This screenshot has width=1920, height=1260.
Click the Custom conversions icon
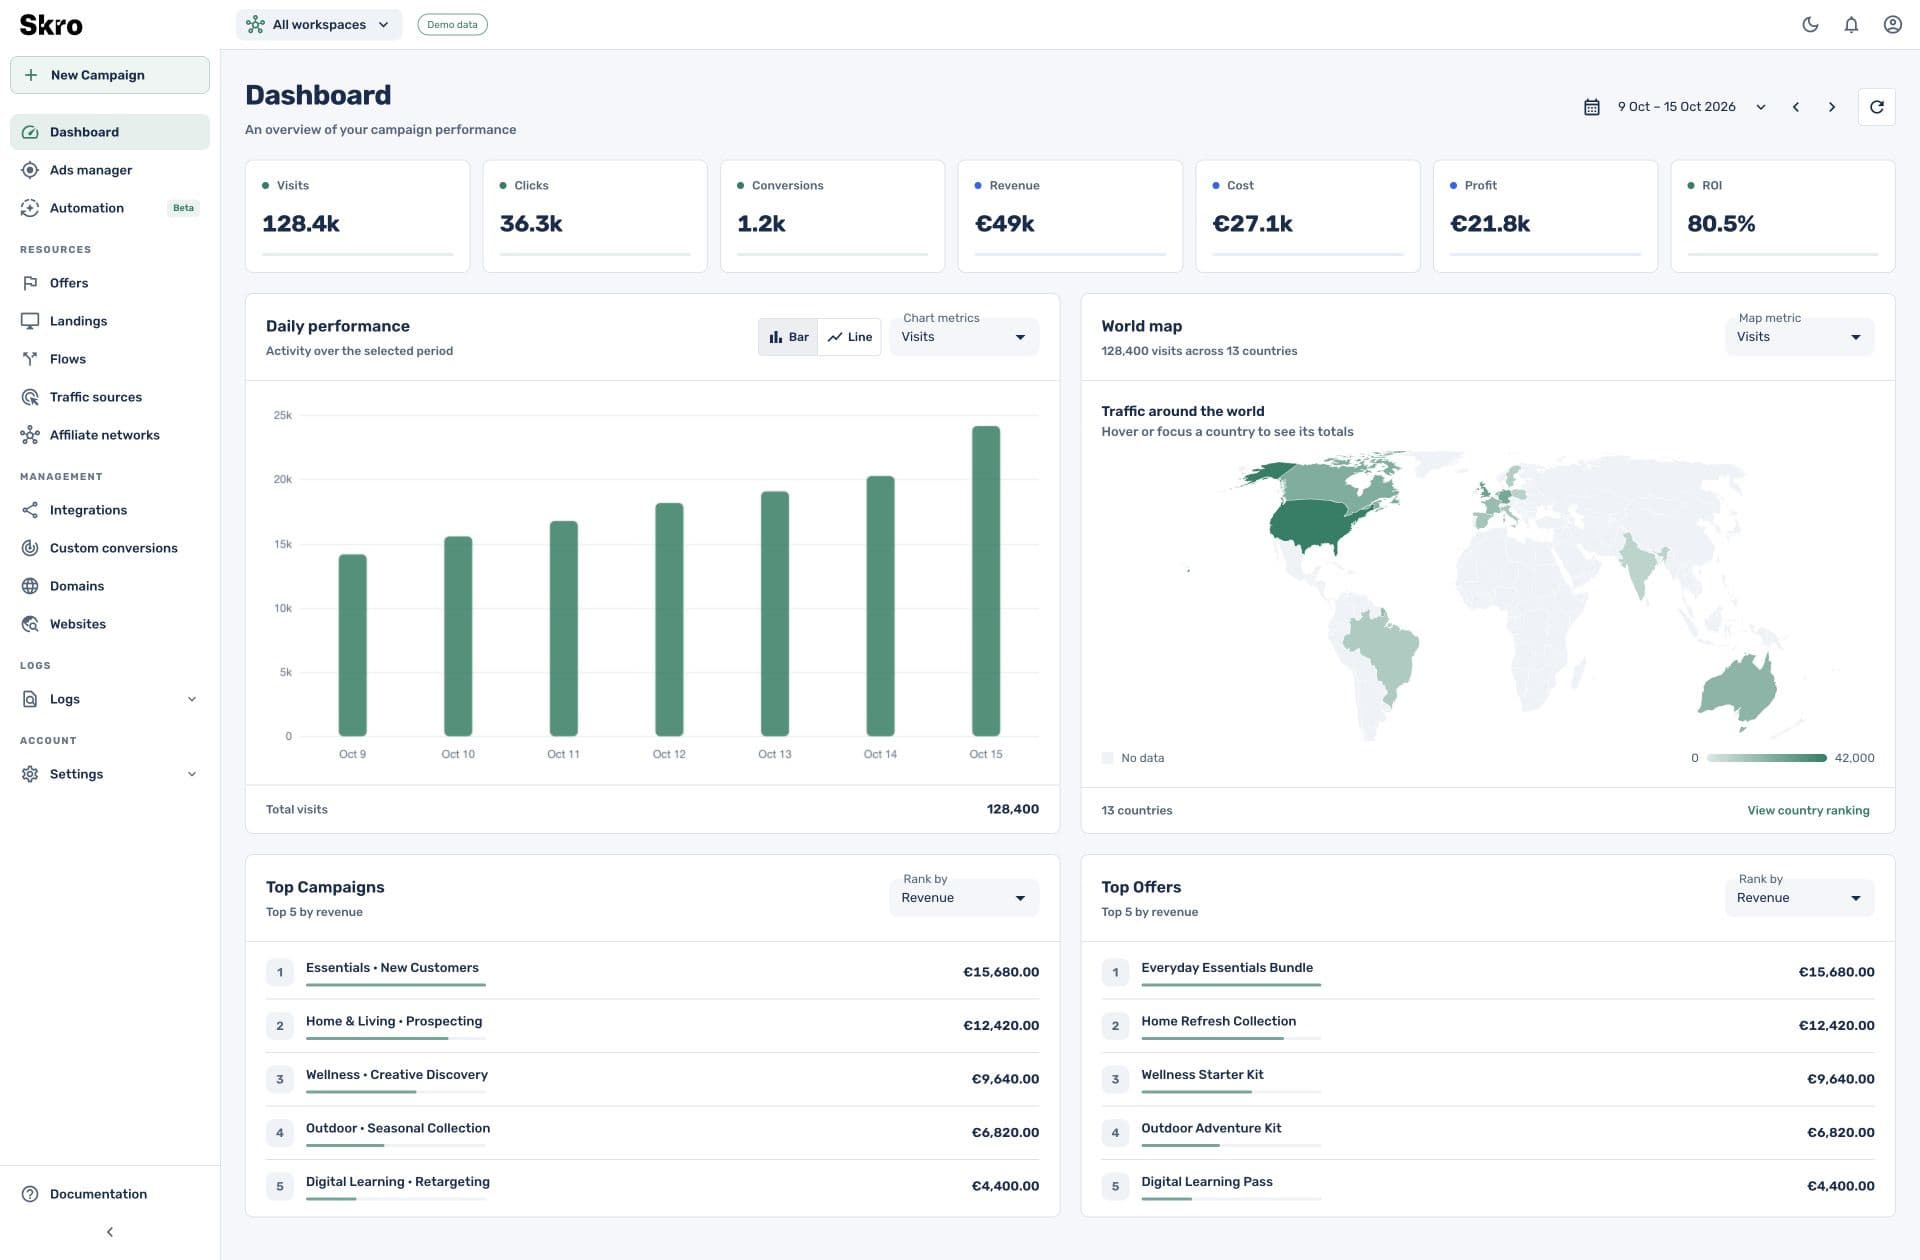click(x=30, y=548)
